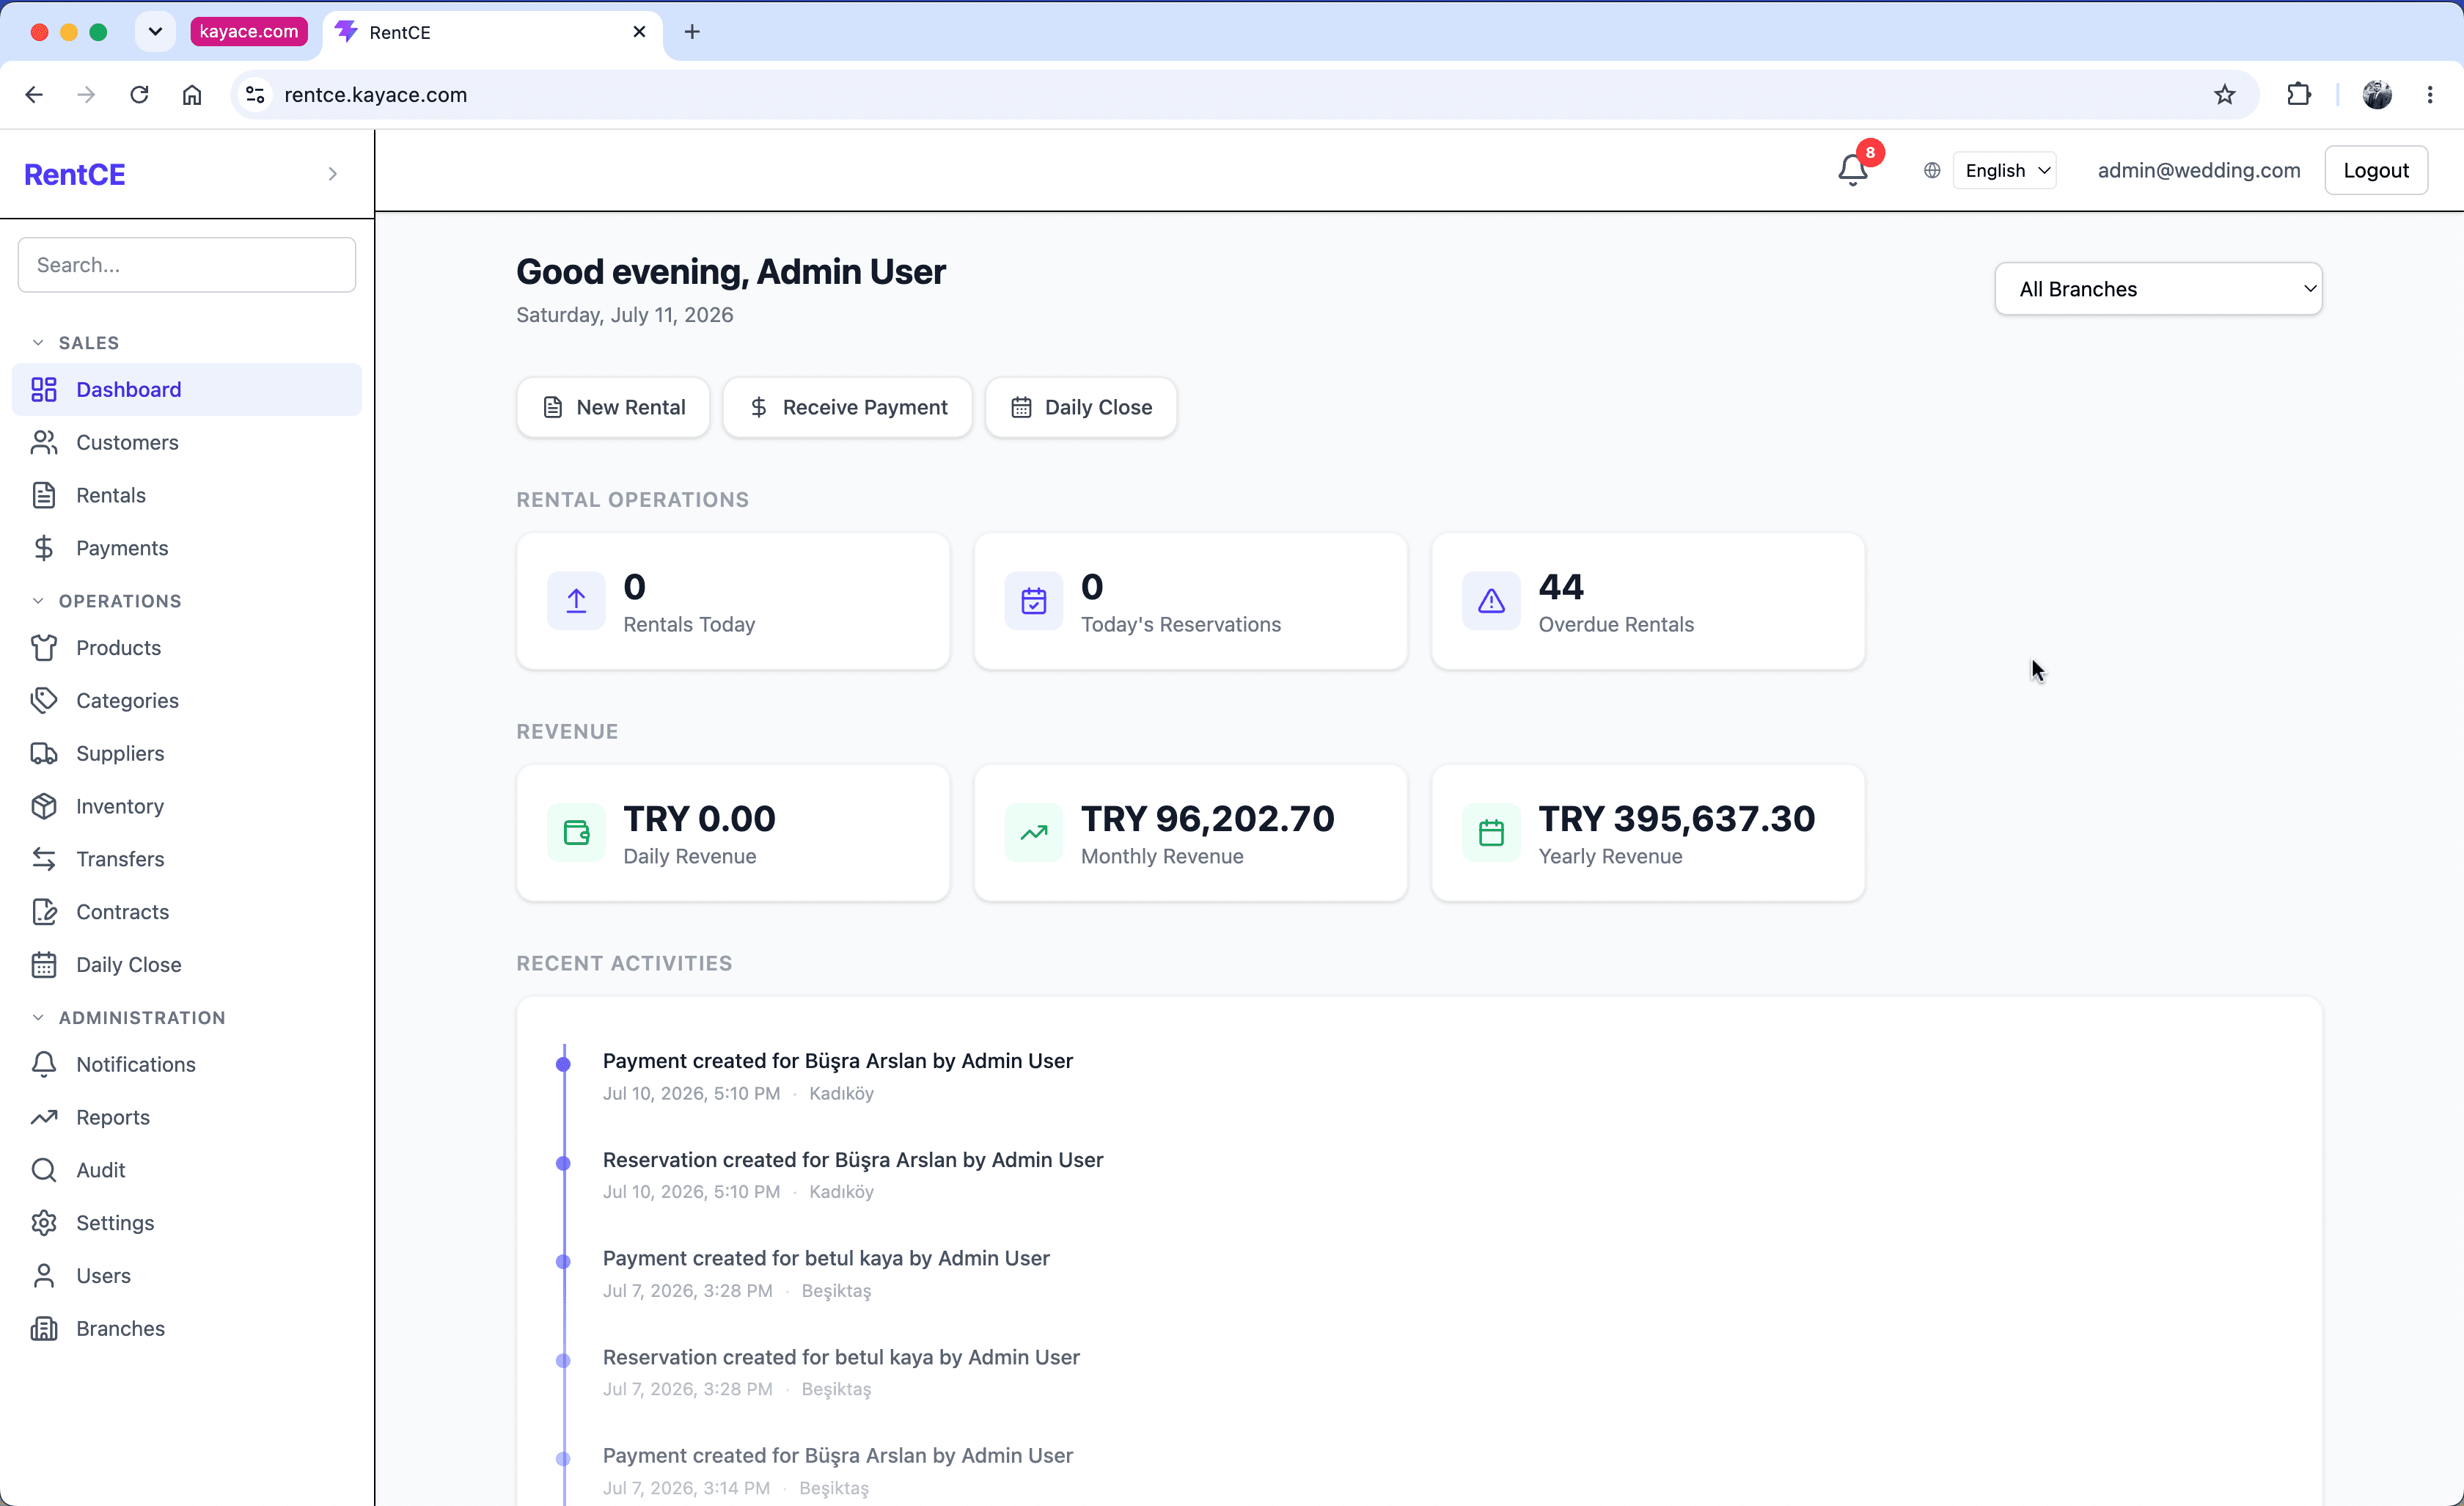Click the Receive Payment button
The image size is (2464, 1506).
pyautogui.click(x=847, y=407)
